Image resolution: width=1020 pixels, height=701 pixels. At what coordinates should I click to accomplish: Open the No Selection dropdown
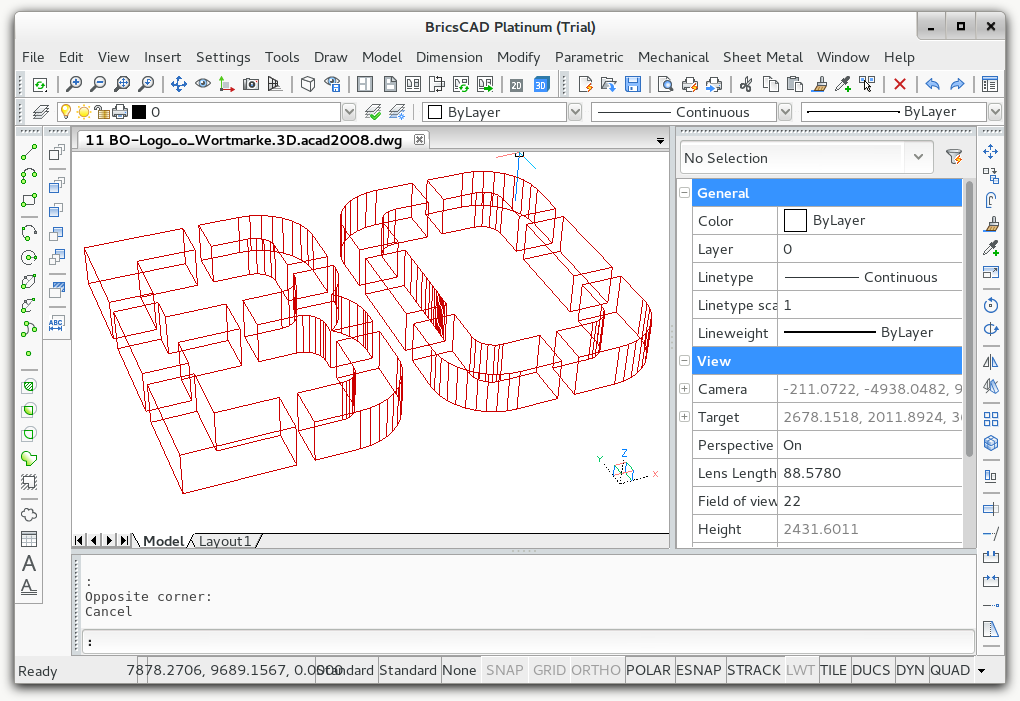pos(918,157)
